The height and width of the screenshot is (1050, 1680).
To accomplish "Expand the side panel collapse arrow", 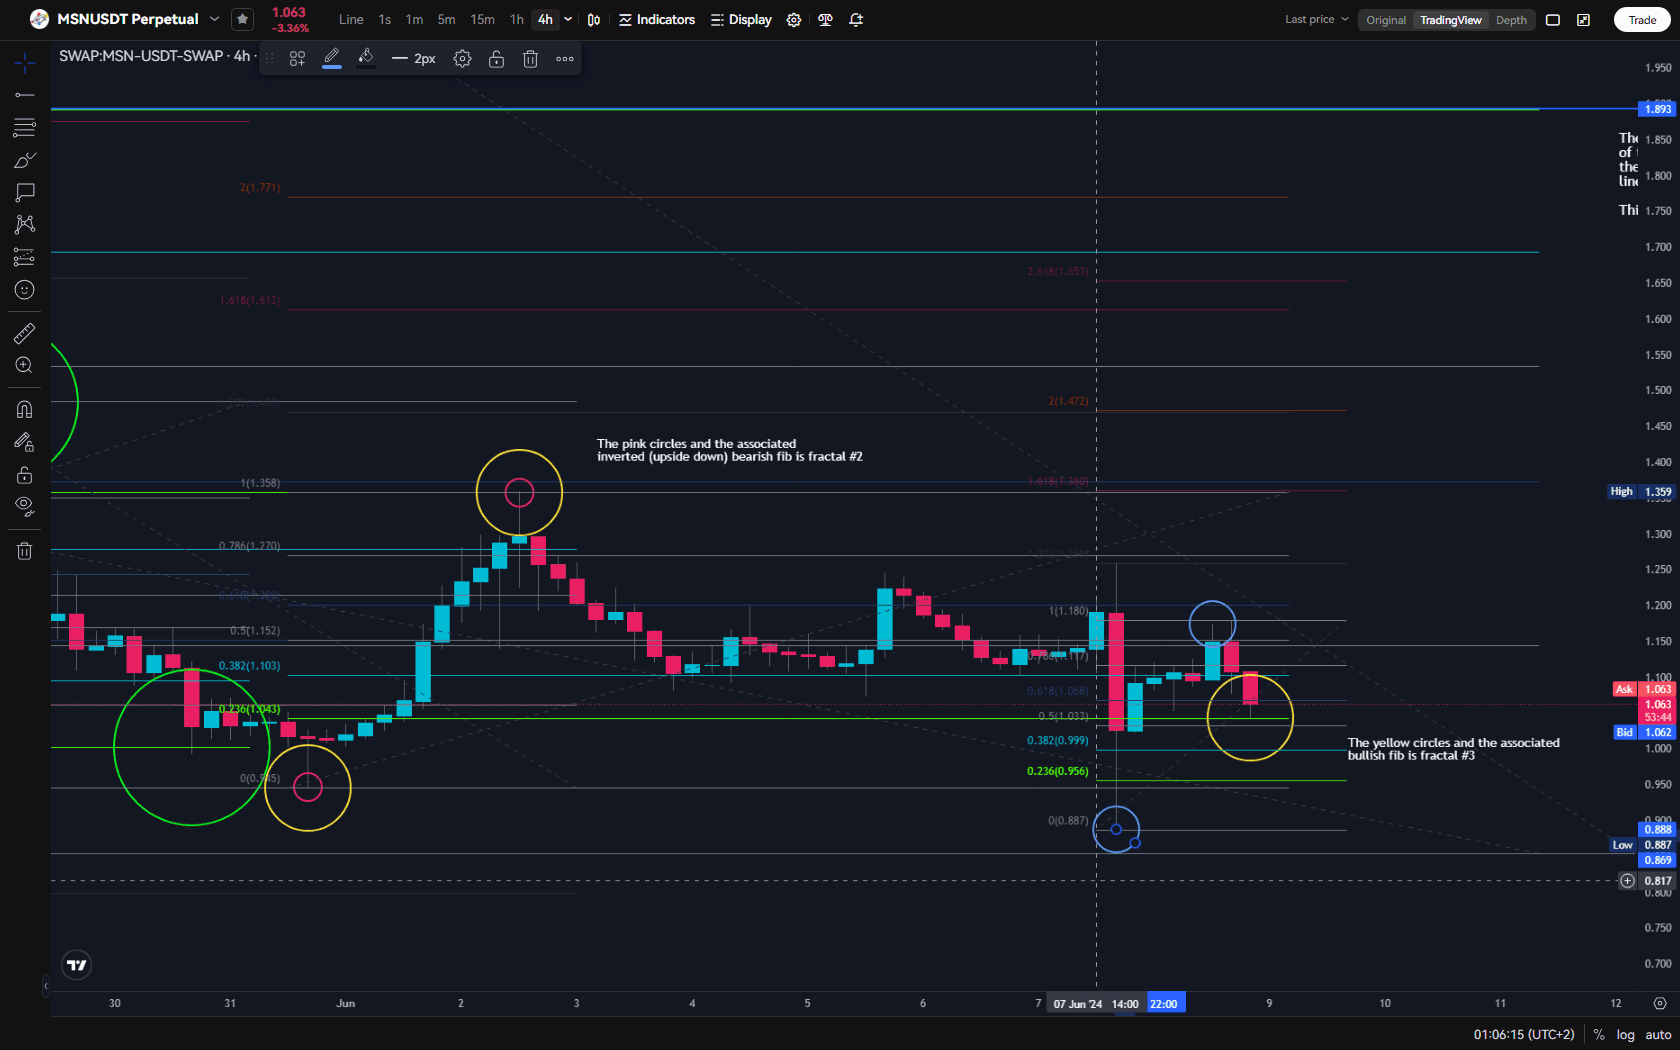I will pos(45,986).
